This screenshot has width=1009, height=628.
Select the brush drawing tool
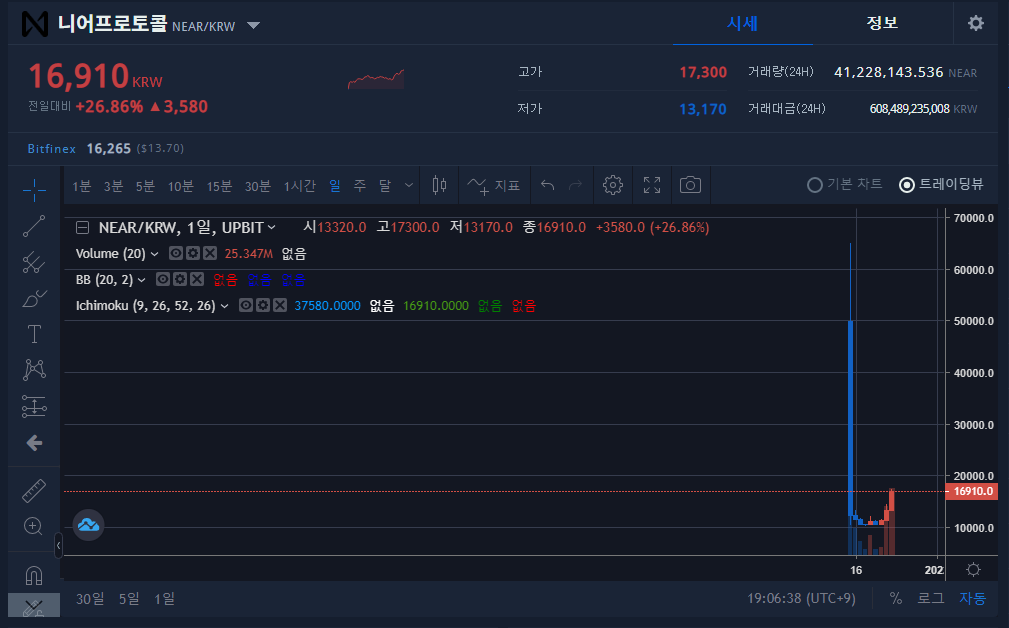point(34,299)
